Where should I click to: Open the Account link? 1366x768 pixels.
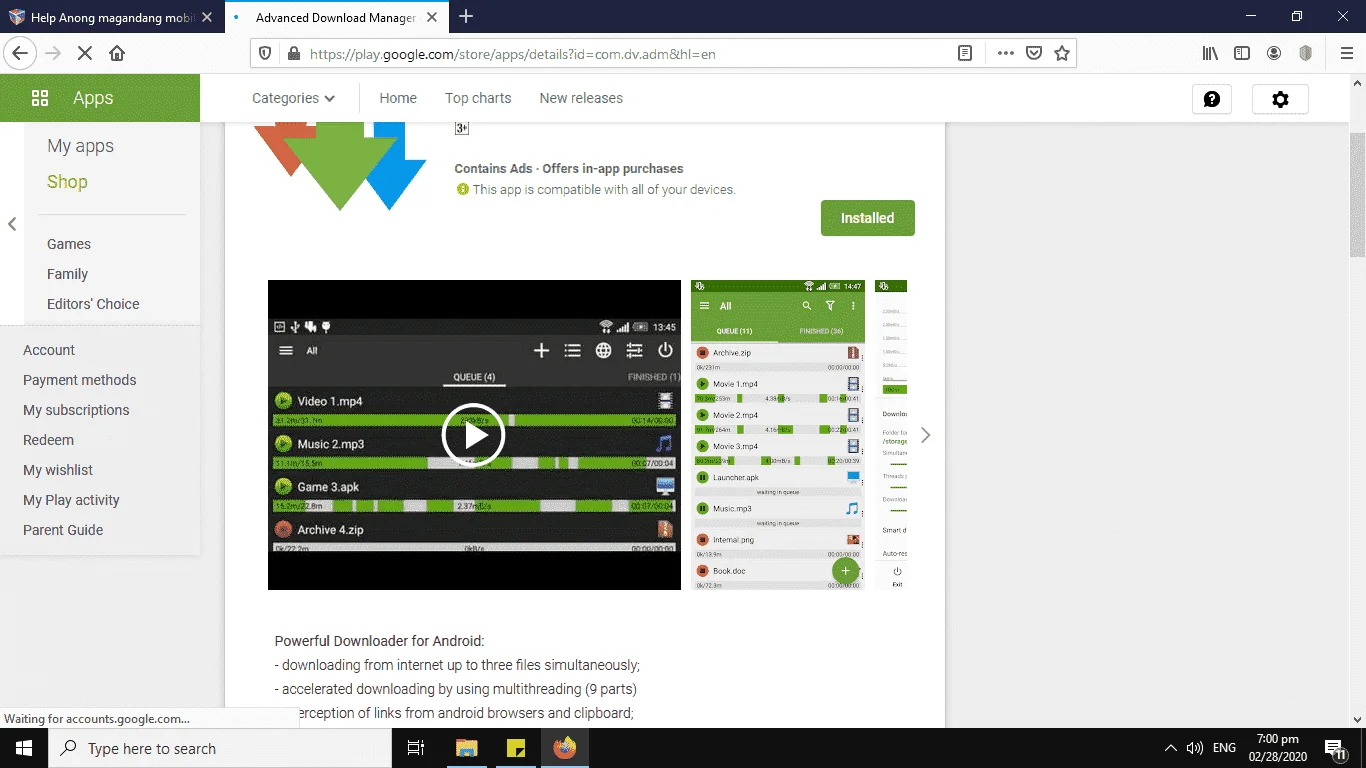(49, 350)
